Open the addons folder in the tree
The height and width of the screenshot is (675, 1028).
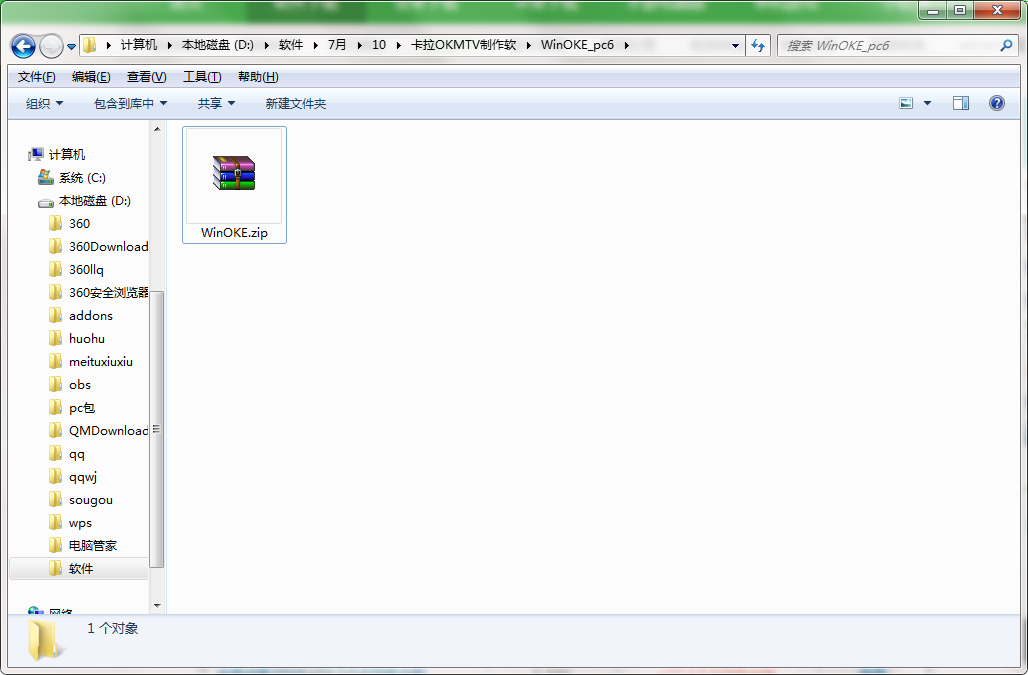[x=90, y=315]
